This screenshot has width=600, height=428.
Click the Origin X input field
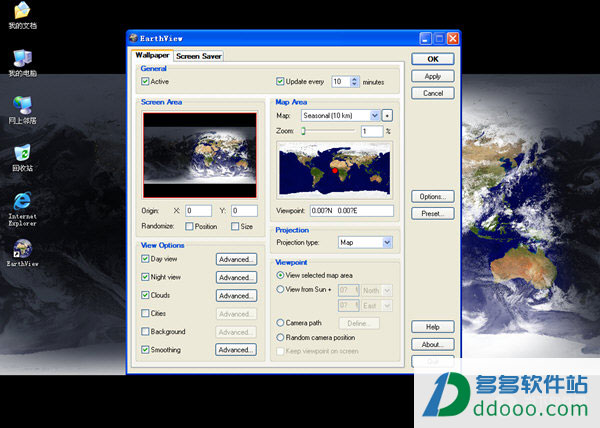point(198,211)
